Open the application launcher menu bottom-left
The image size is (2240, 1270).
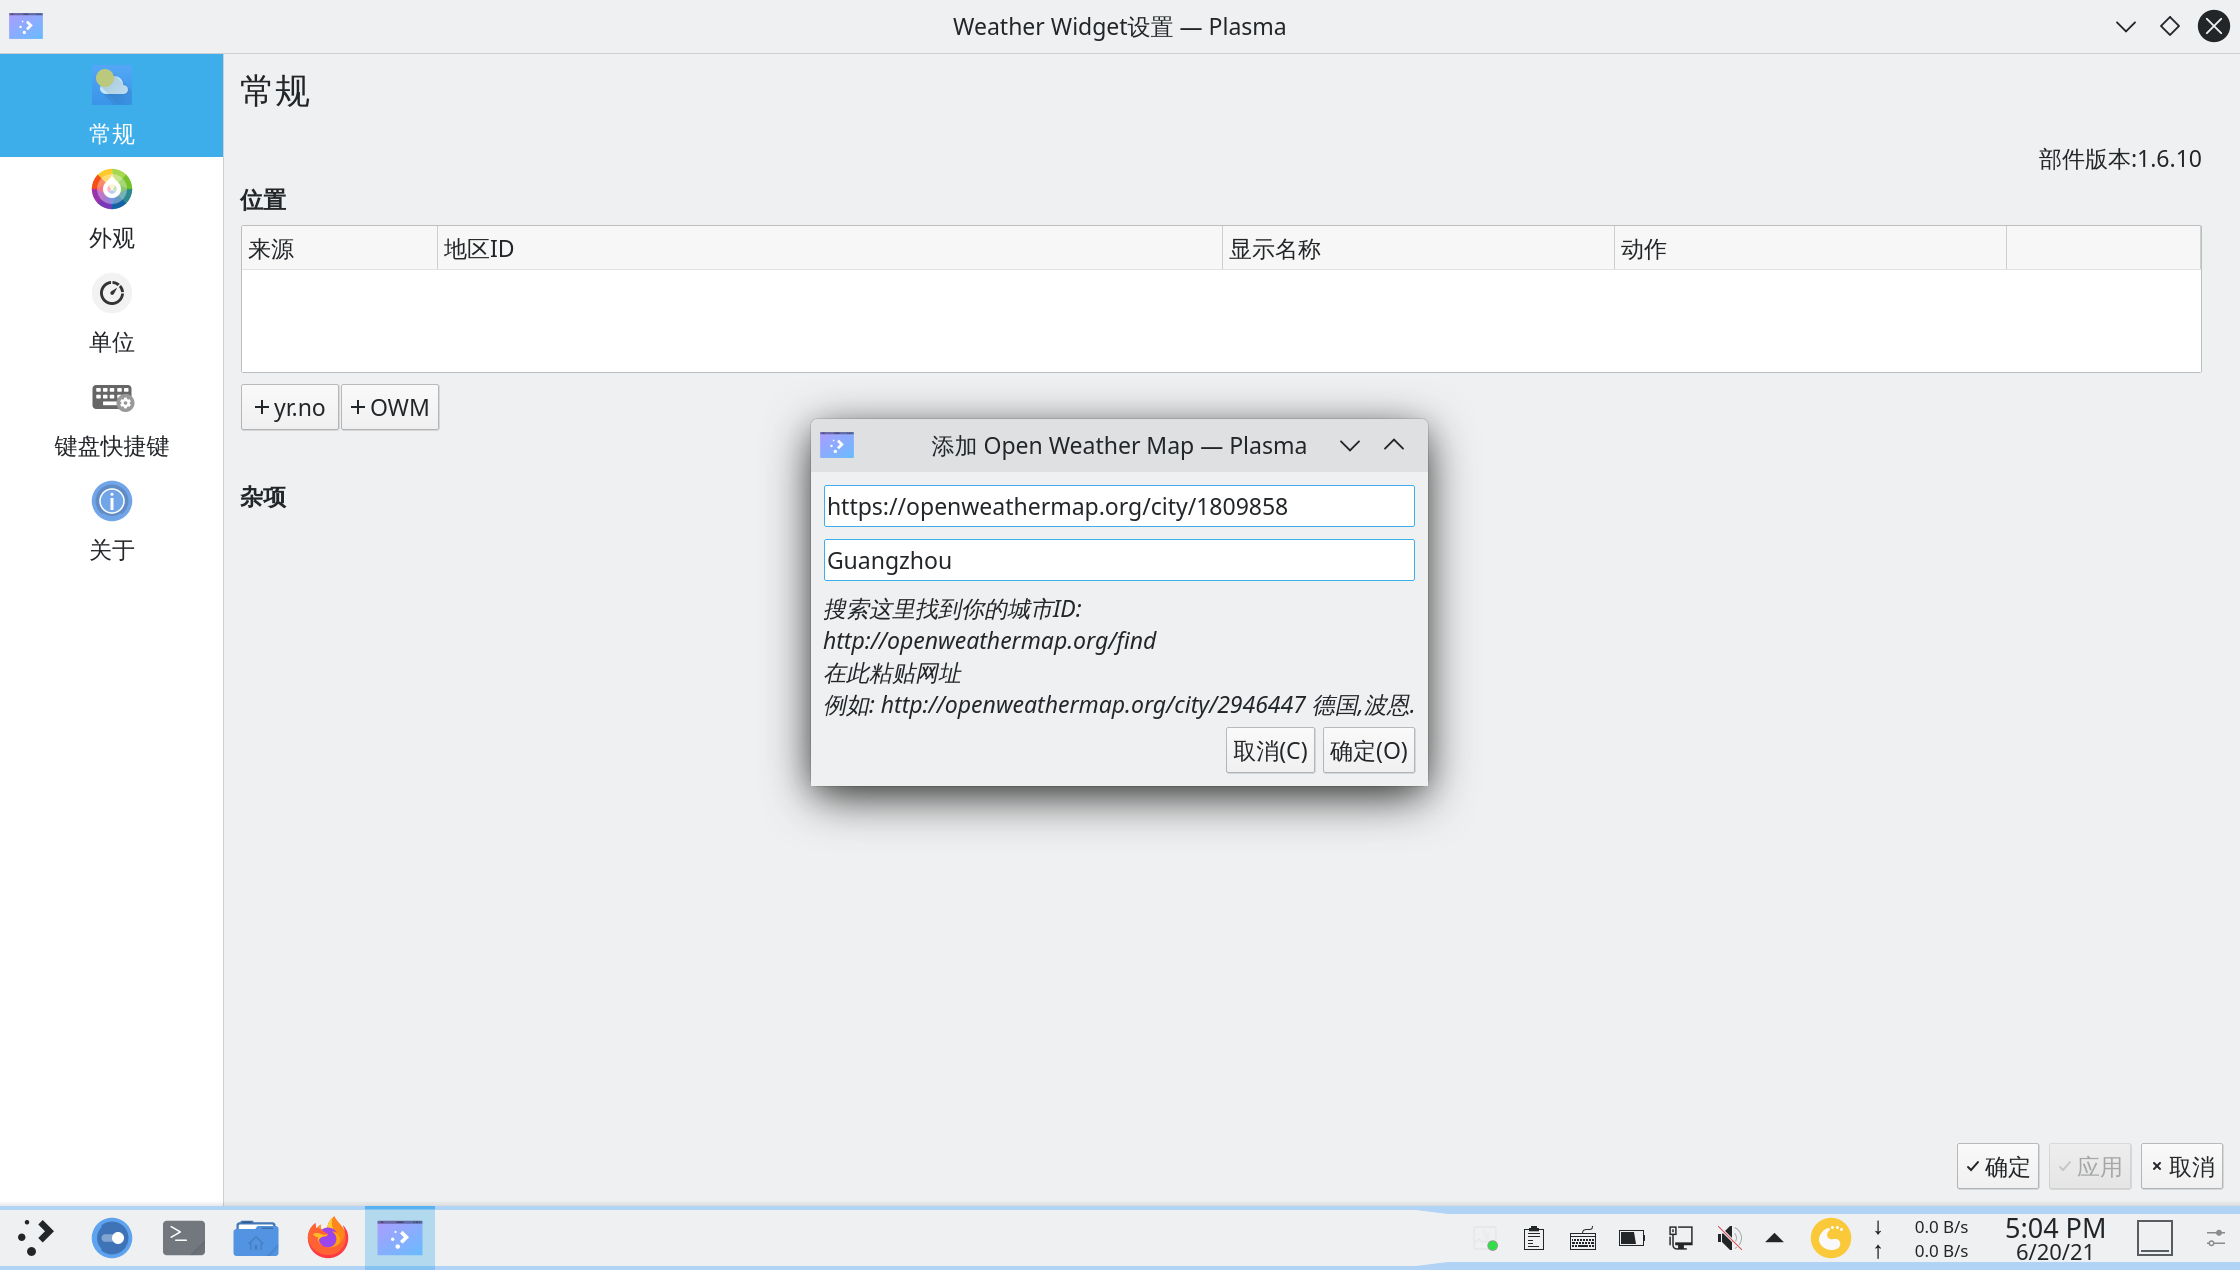(x=36, y=1237)
